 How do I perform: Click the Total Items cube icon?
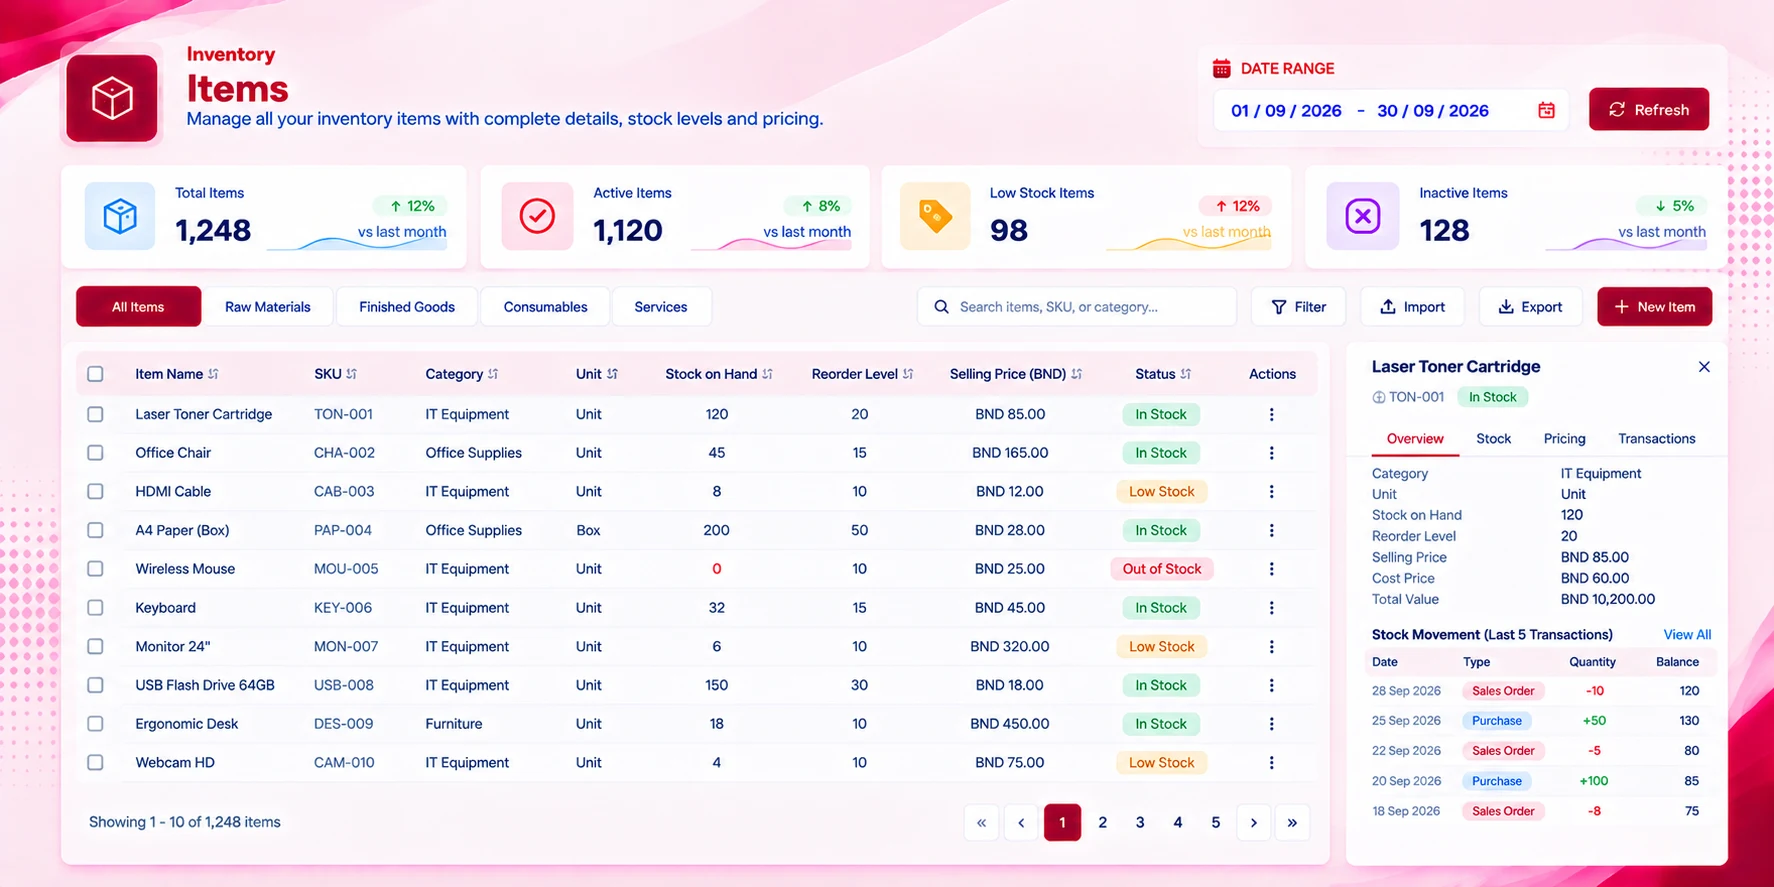(x=120, y=216)
